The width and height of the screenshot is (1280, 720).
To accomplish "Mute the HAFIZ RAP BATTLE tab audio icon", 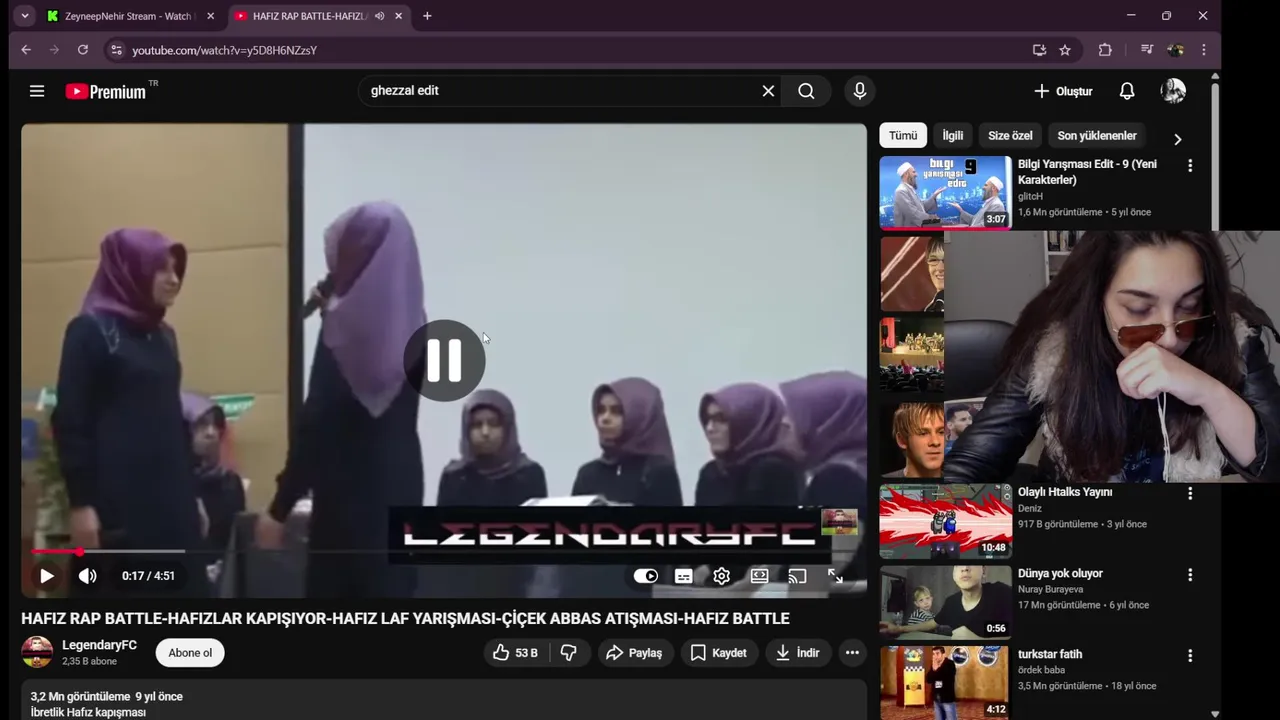I will click(379, 16).
